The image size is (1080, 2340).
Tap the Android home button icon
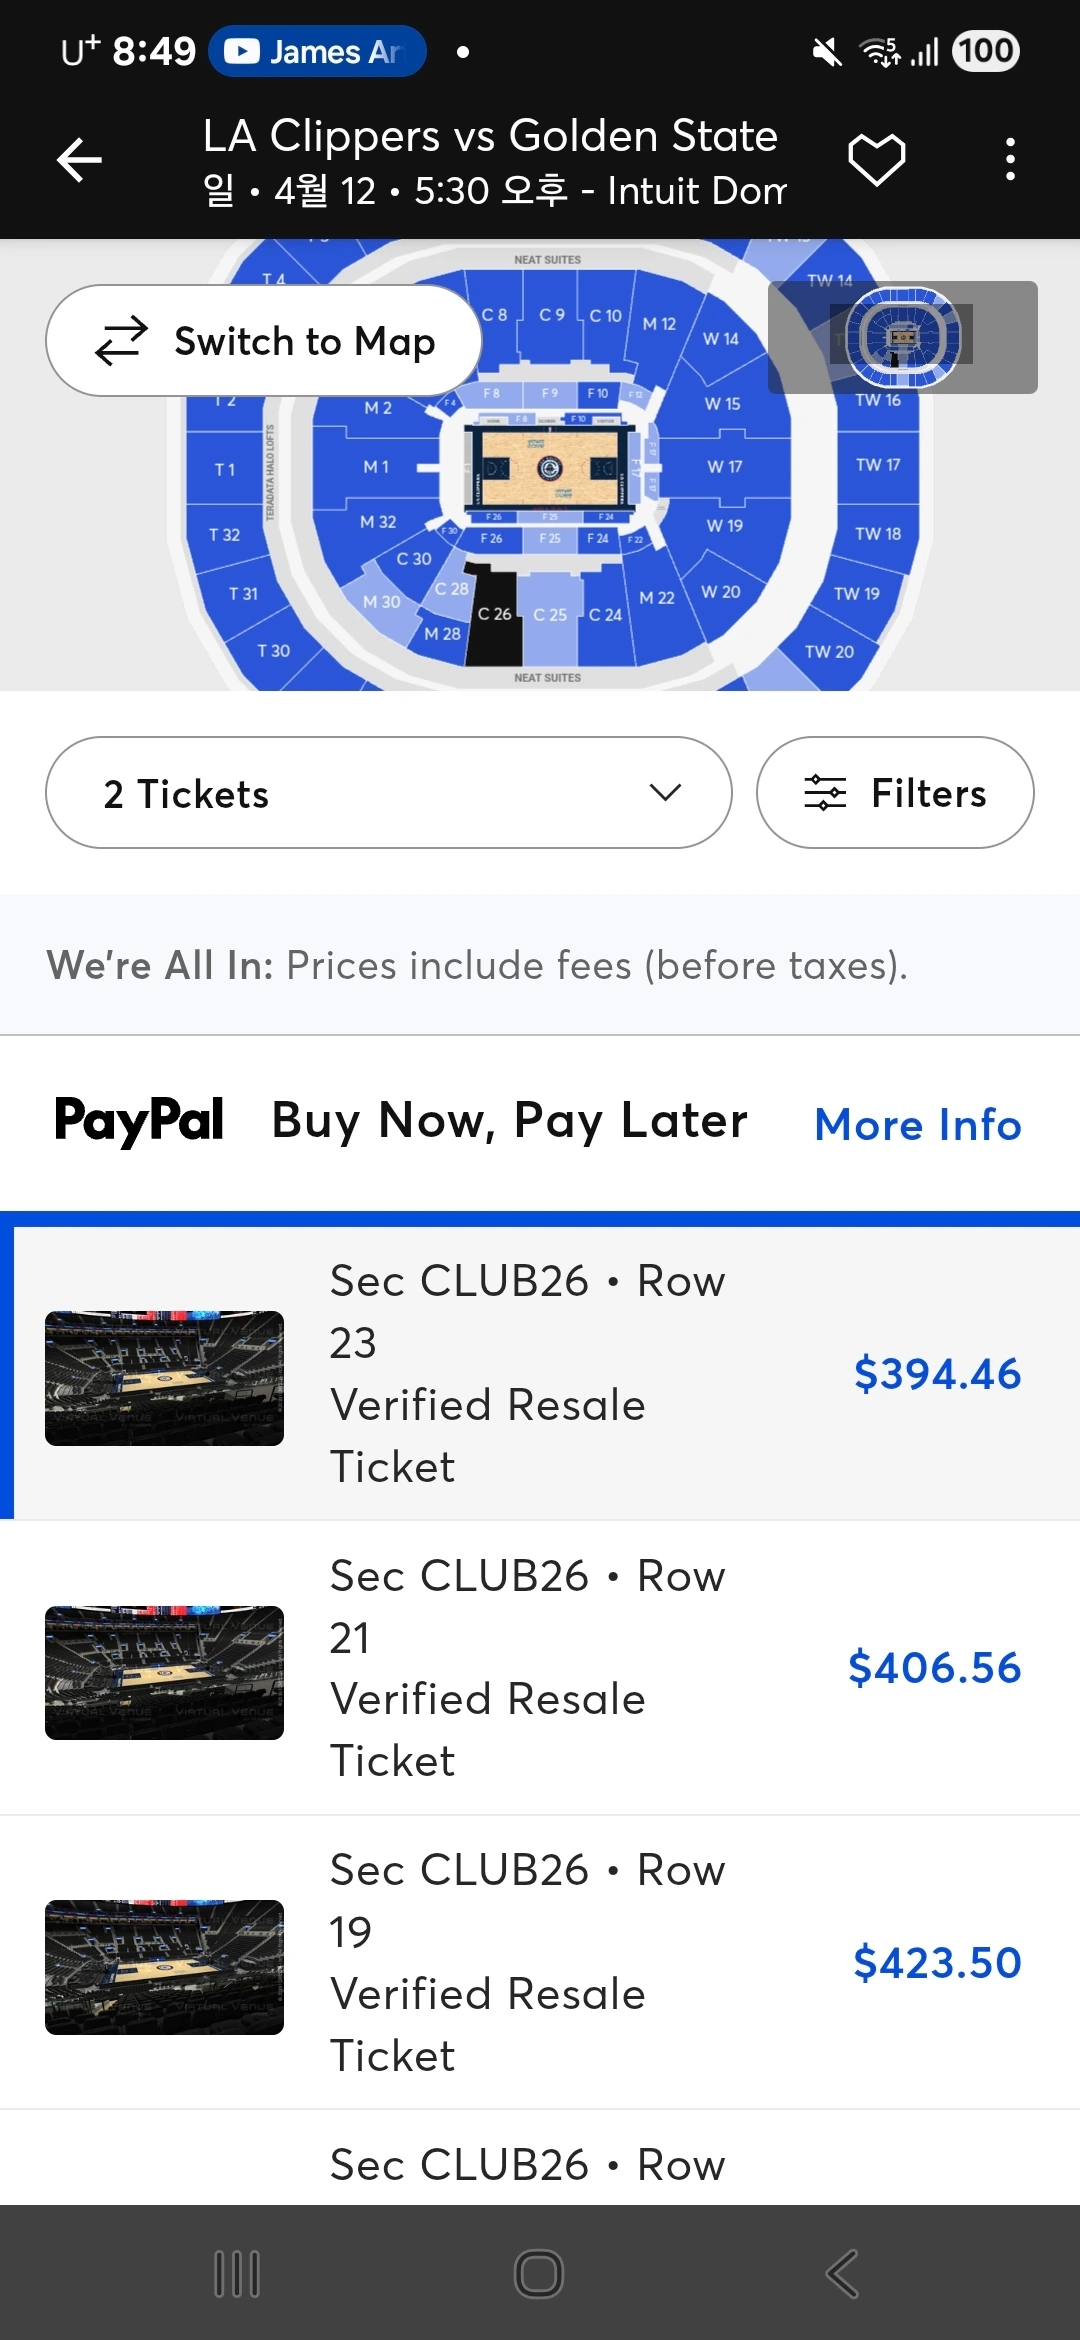[x=539, y=2274]
